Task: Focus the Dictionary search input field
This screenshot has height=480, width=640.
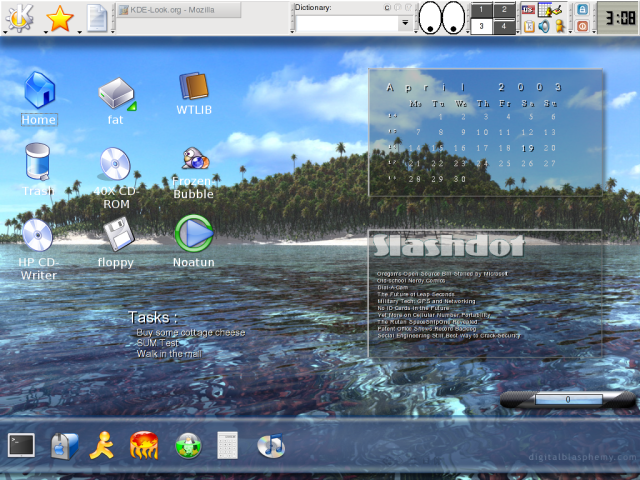Action: point(347,23)
